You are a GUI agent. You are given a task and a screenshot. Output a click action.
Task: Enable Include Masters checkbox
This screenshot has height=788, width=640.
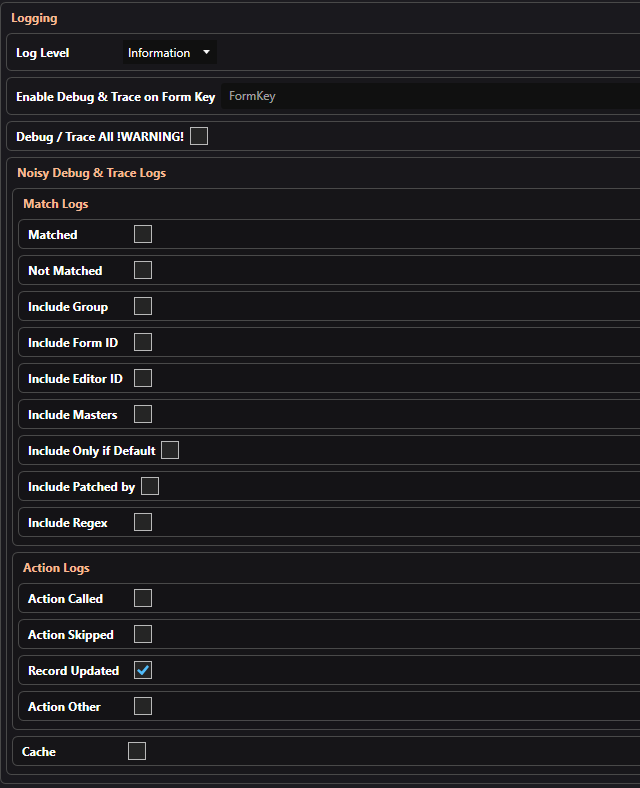pos(143,415)
